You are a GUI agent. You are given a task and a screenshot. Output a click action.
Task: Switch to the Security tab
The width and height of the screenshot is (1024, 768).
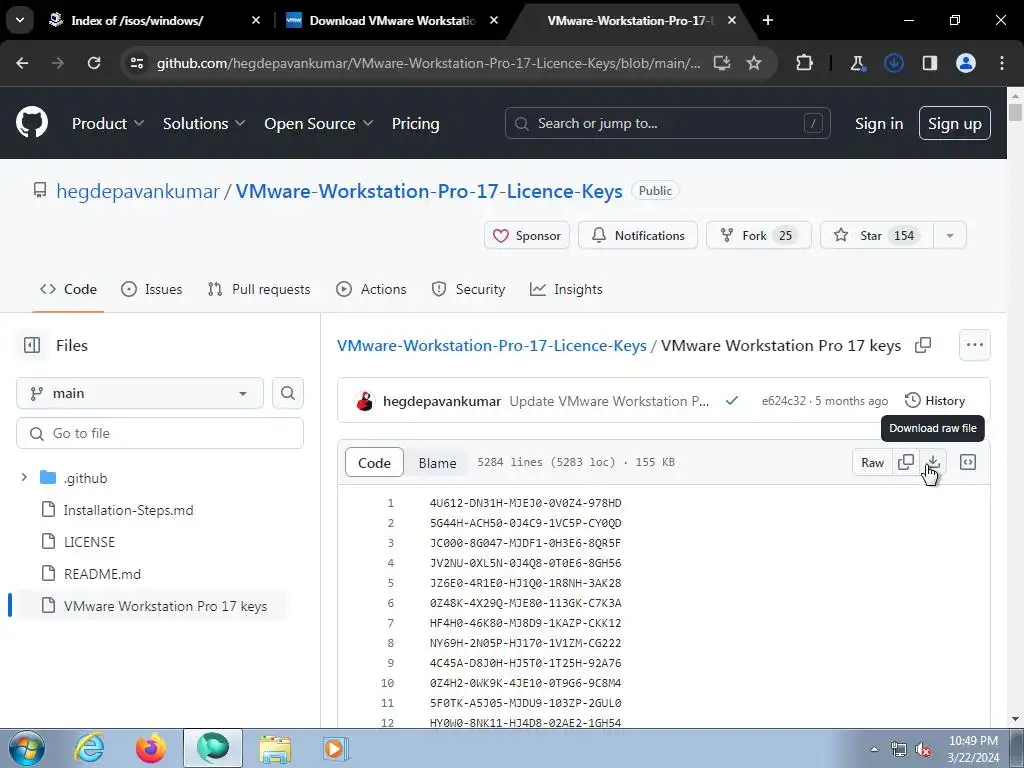click(468, 289)
